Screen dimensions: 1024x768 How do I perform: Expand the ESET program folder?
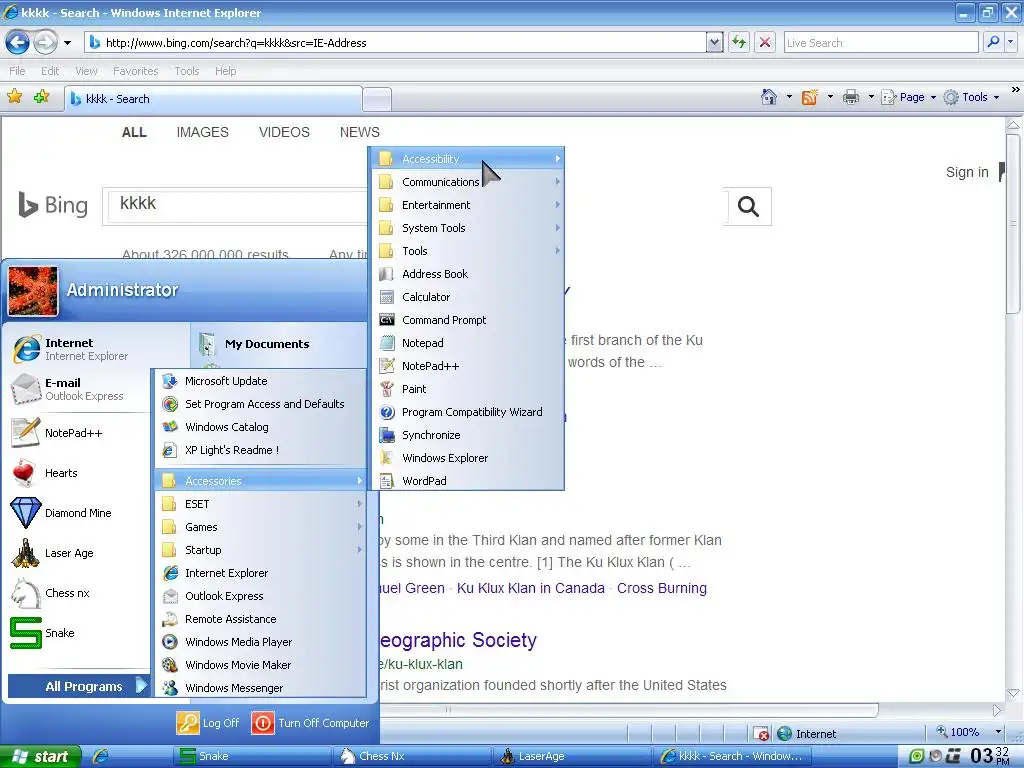260,504
